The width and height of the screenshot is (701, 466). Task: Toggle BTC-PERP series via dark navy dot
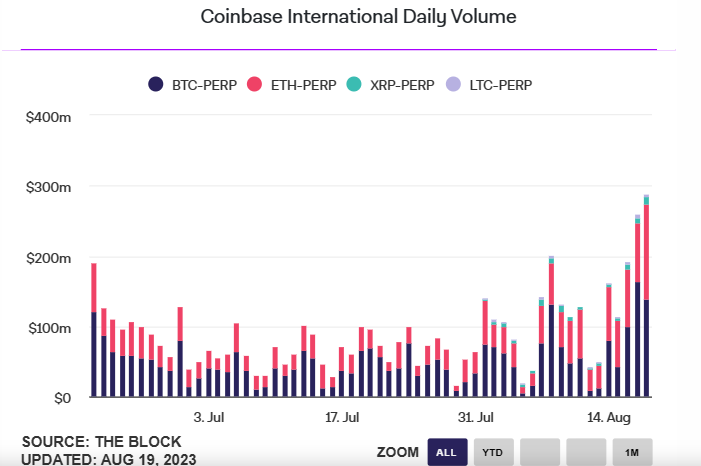coord(156,84)
